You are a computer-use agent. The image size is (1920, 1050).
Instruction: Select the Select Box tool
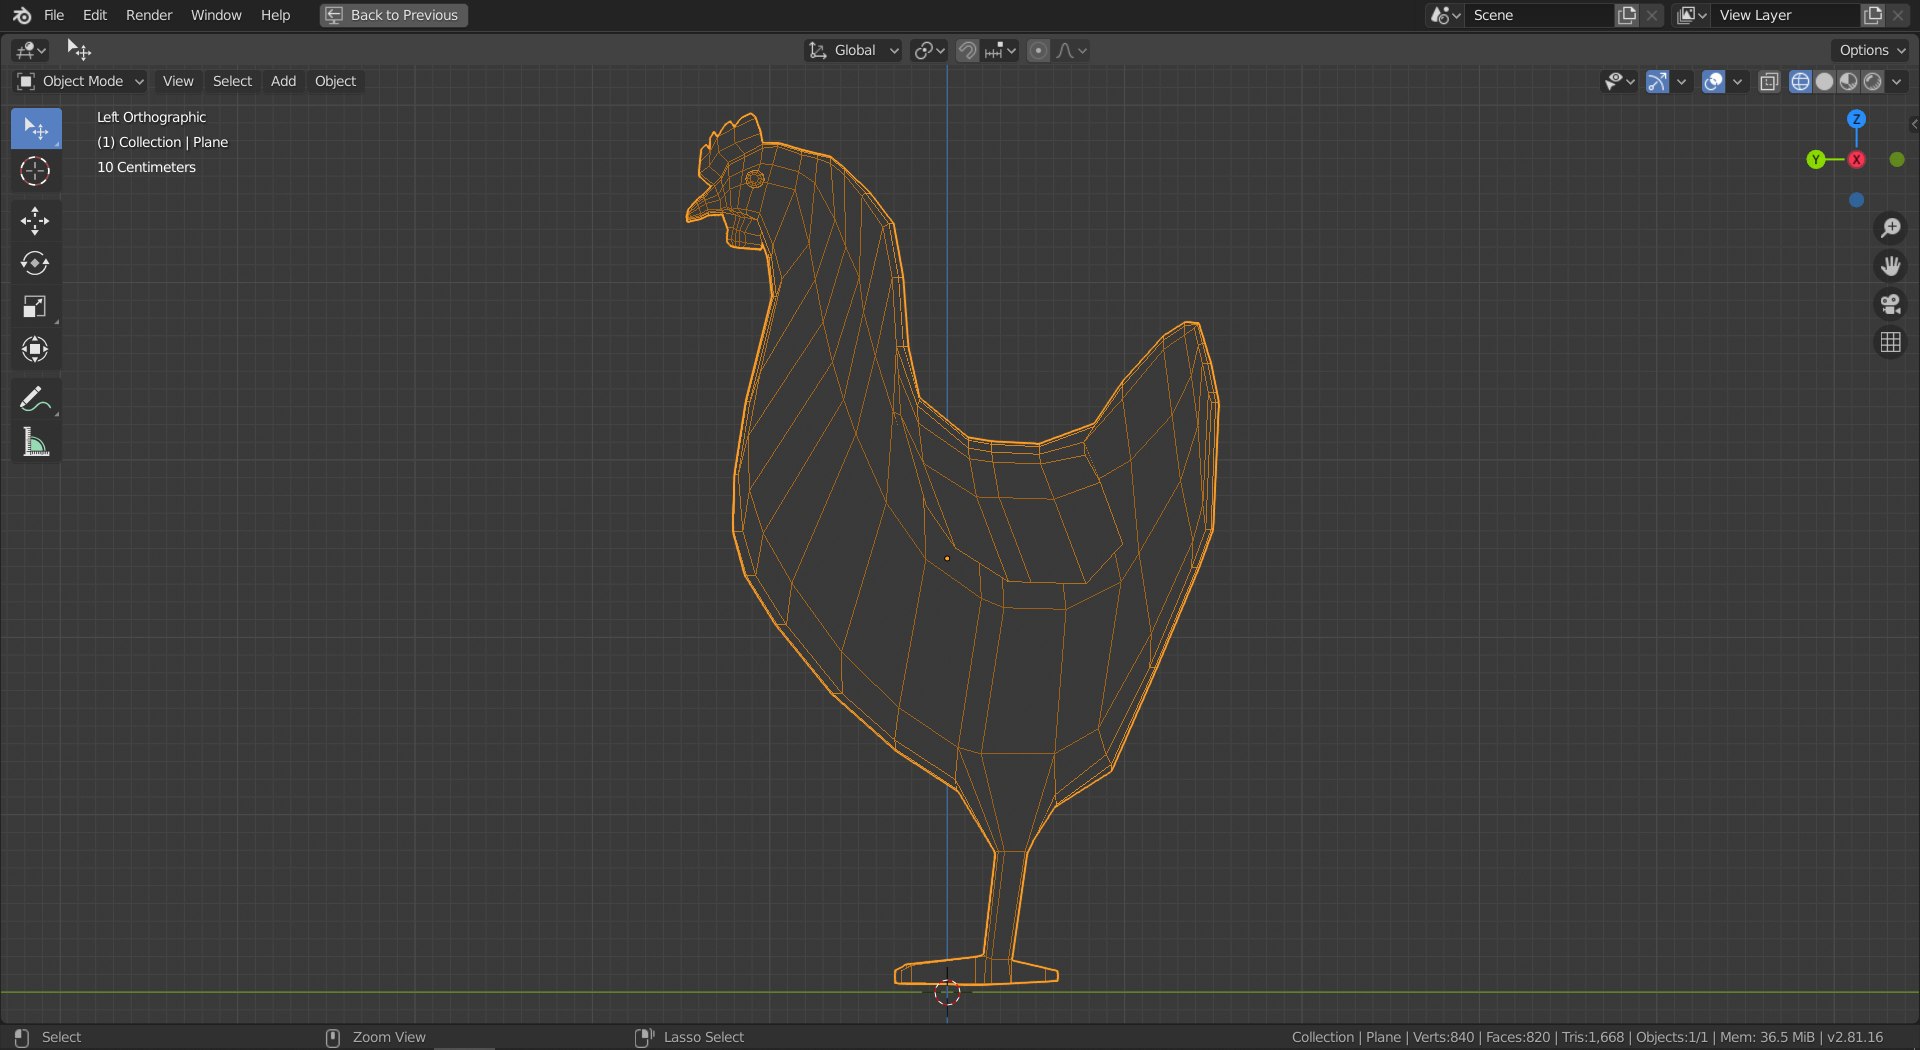coord(36,129)
